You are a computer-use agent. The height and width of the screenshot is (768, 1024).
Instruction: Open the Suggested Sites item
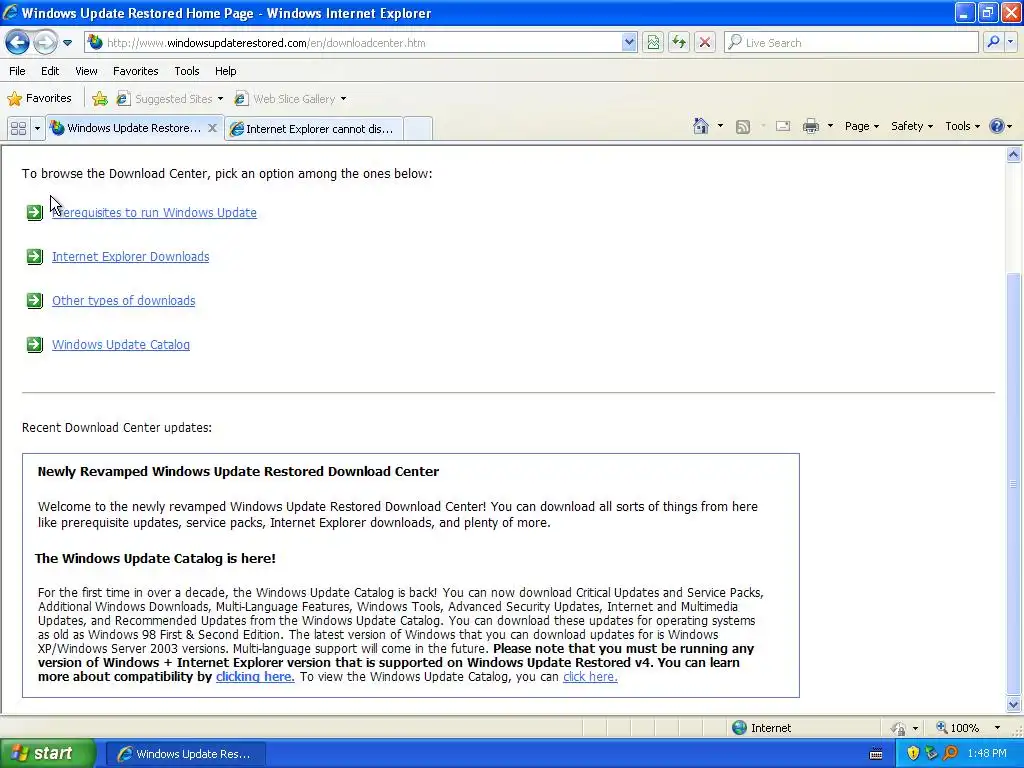tap(169, 99)
